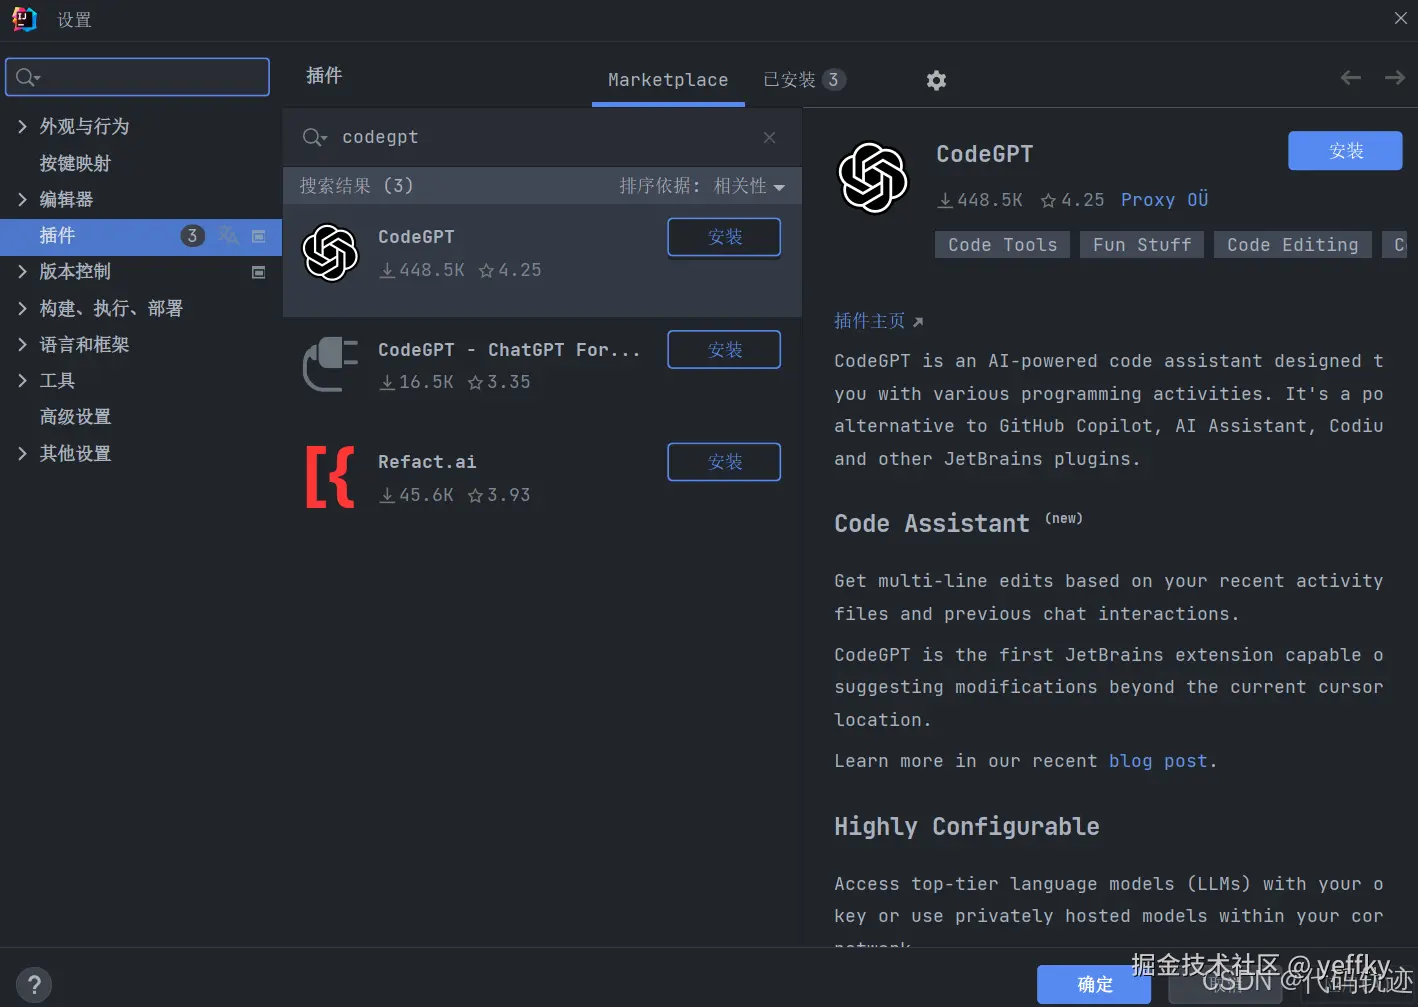Screen dimensions: 1418x1007
Task: Click the Refact.ai red logo
Action: [x=330, y=477]
